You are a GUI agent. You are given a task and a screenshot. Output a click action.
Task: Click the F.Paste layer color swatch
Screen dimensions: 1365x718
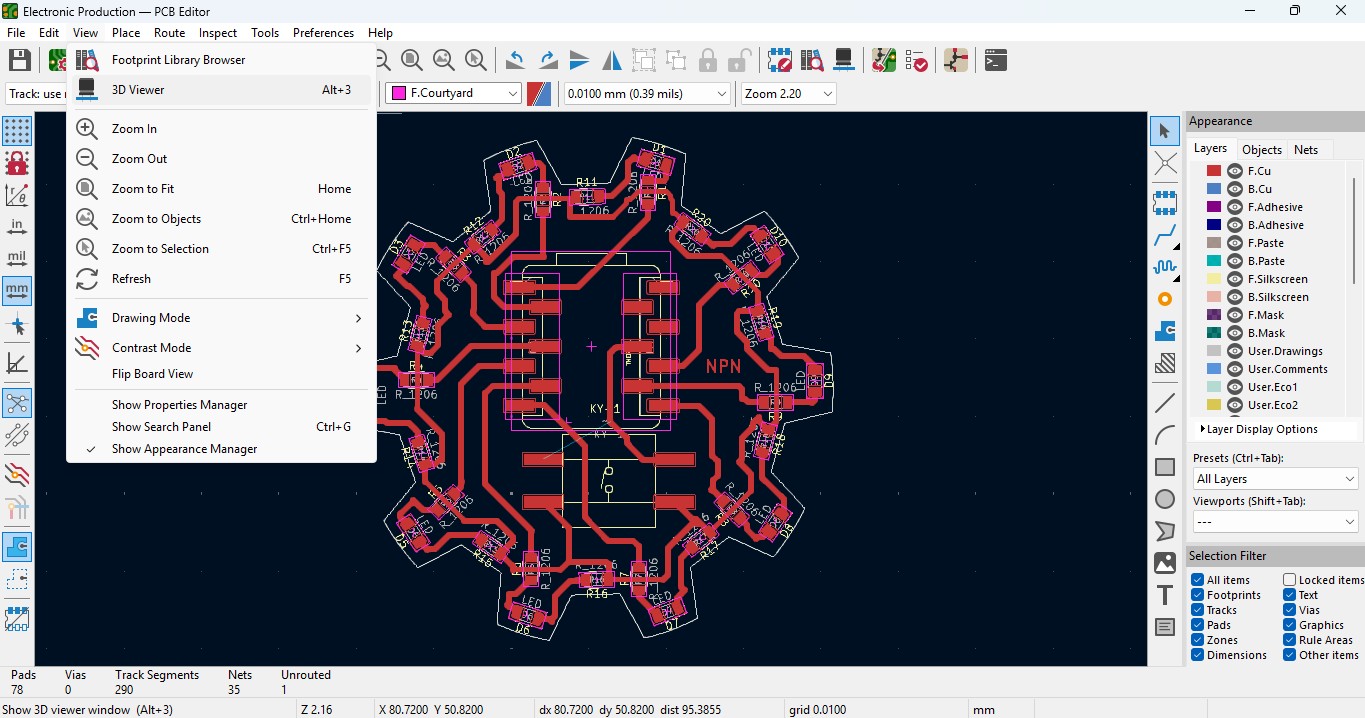tap(1214, 243)
